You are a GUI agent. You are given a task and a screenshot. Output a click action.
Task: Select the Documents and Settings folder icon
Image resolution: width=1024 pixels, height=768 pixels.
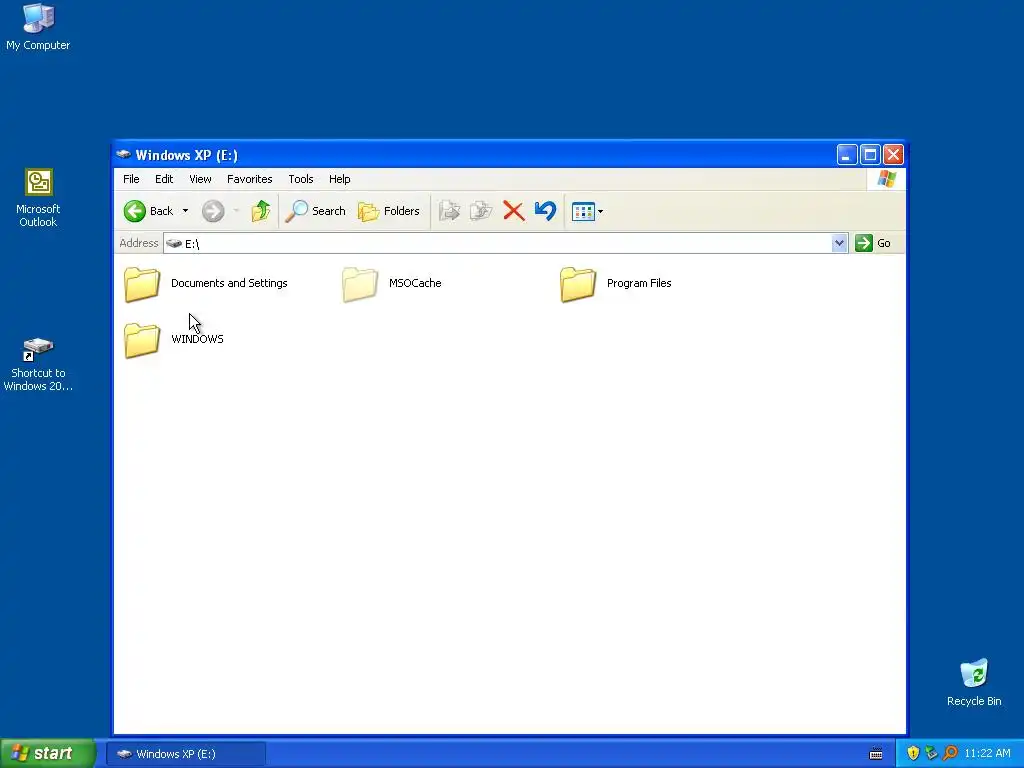[142, 284]
